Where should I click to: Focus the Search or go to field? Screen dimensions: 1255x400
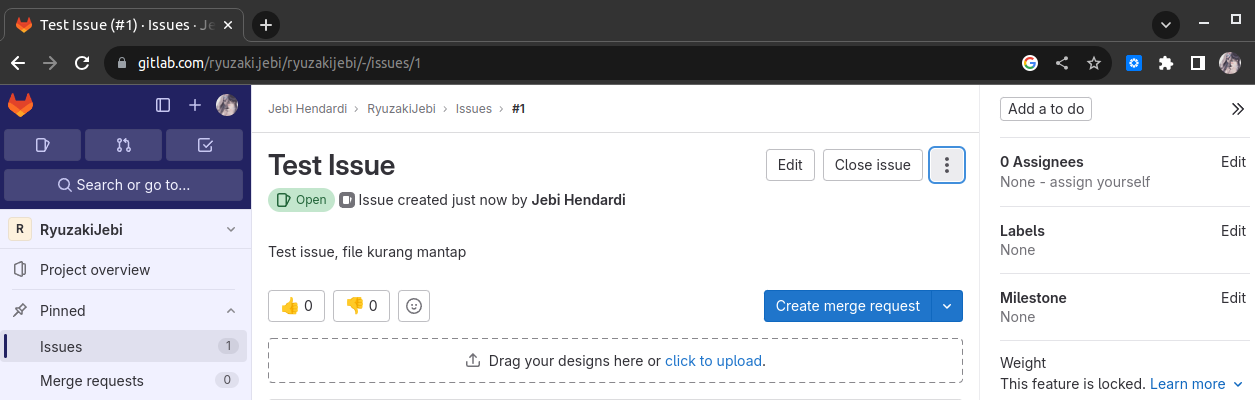click(x=124, y=185)
